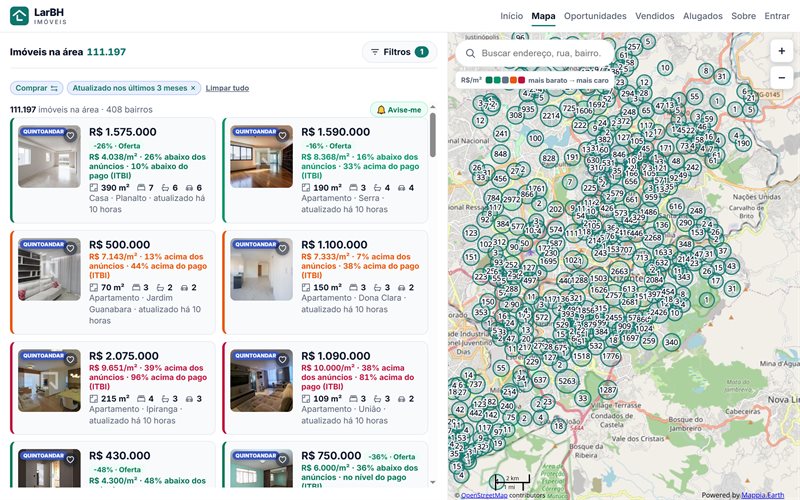Screen dimensions: 800x500
Task: Open the 1287 cluster marker
Action: click(608, 390)
